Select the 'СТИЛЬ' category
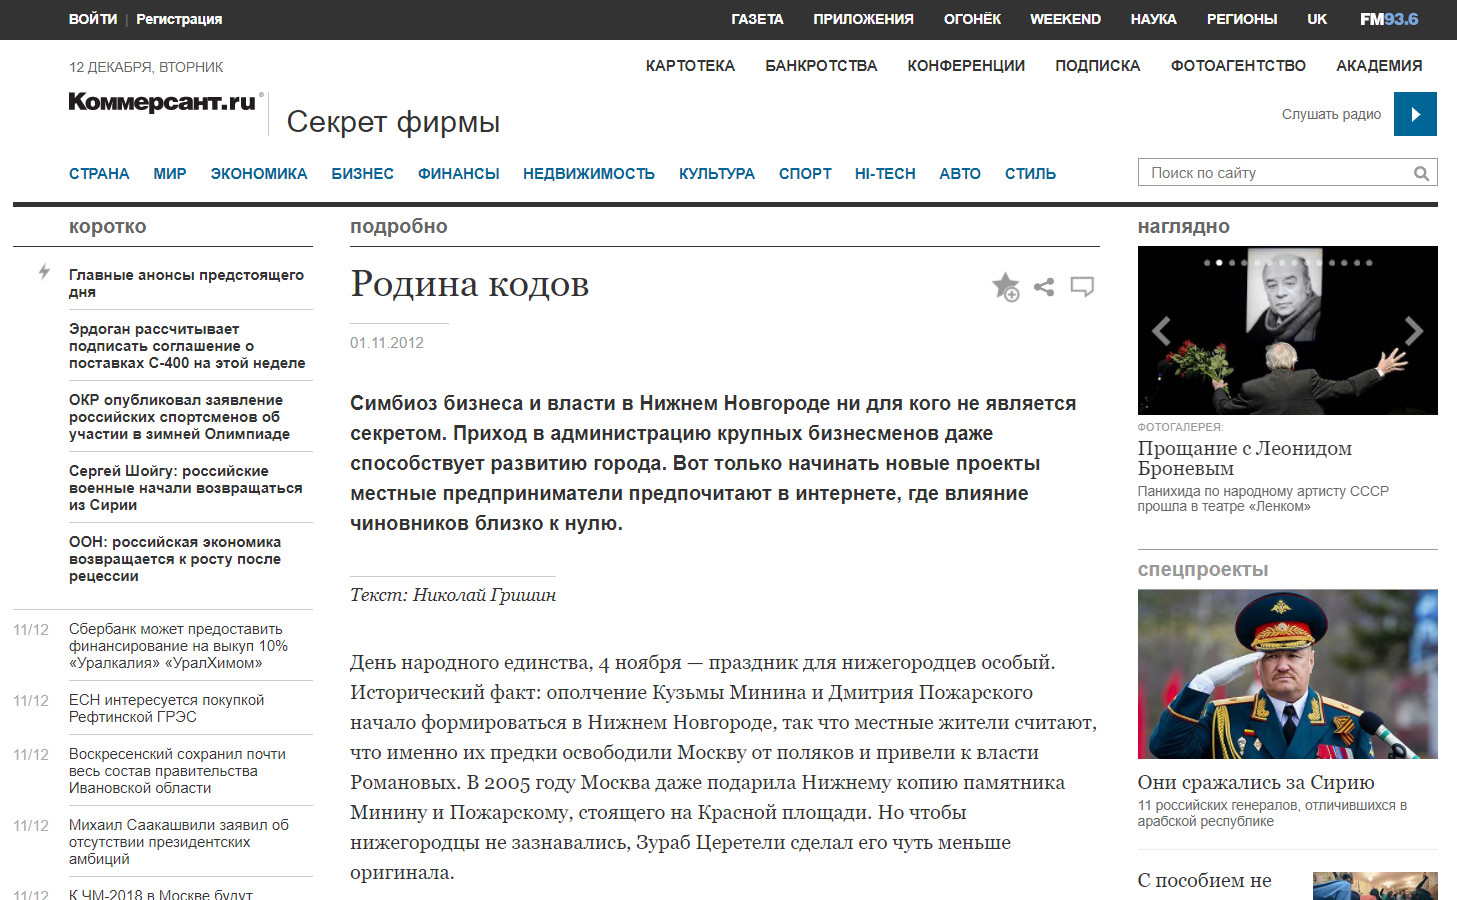Screen dimensions: 1457x900 1030,174
